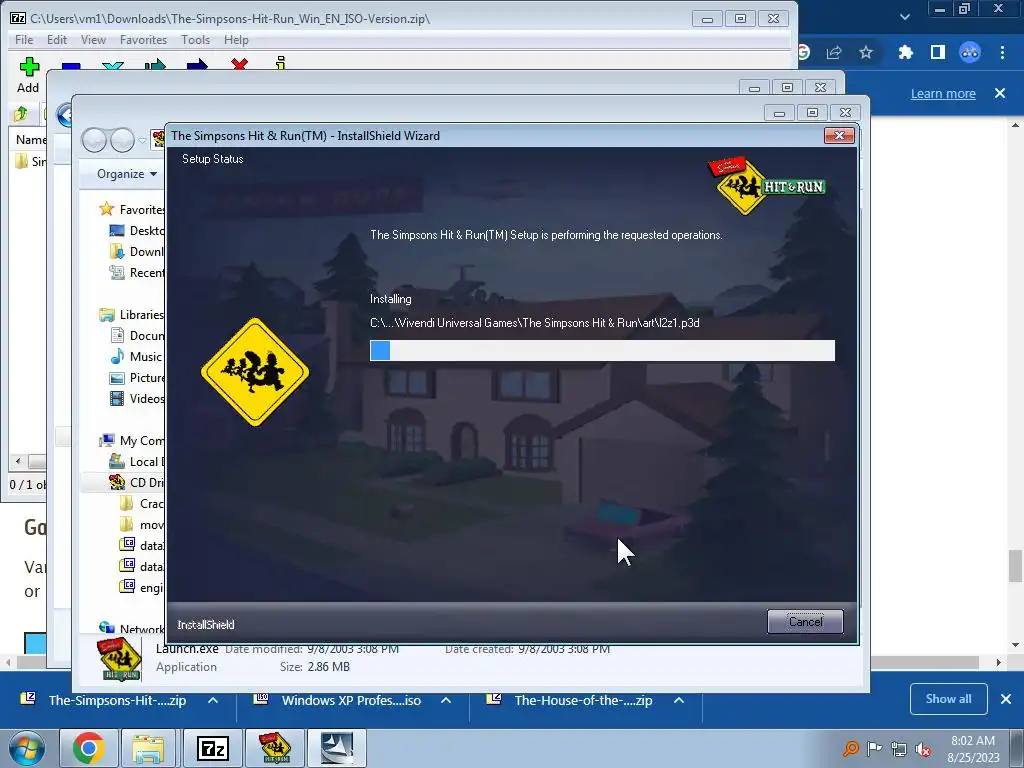Click Show all downloads button
The width and height of the screenshot is (1024, 768).
click(x=948, y=699)
